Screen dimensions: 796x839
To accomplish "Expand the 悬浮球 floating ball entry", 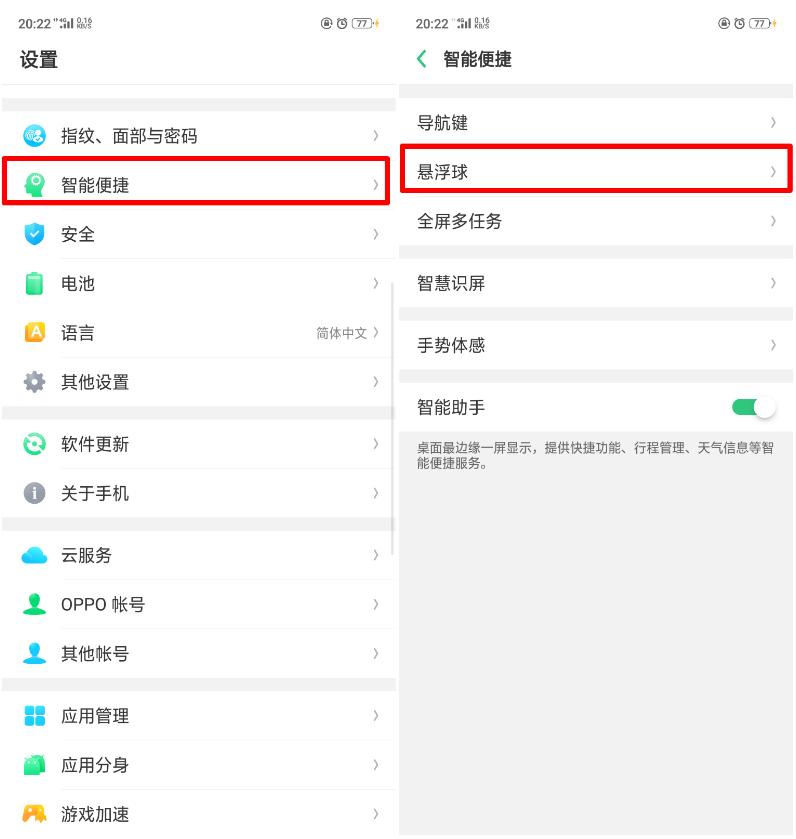I will coord(596,171).
